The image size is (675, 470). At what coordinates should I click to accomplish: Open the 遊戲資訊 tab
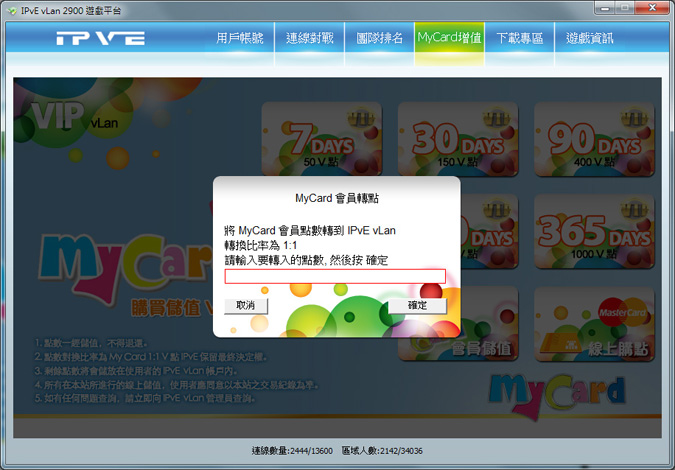coord(589,38)
